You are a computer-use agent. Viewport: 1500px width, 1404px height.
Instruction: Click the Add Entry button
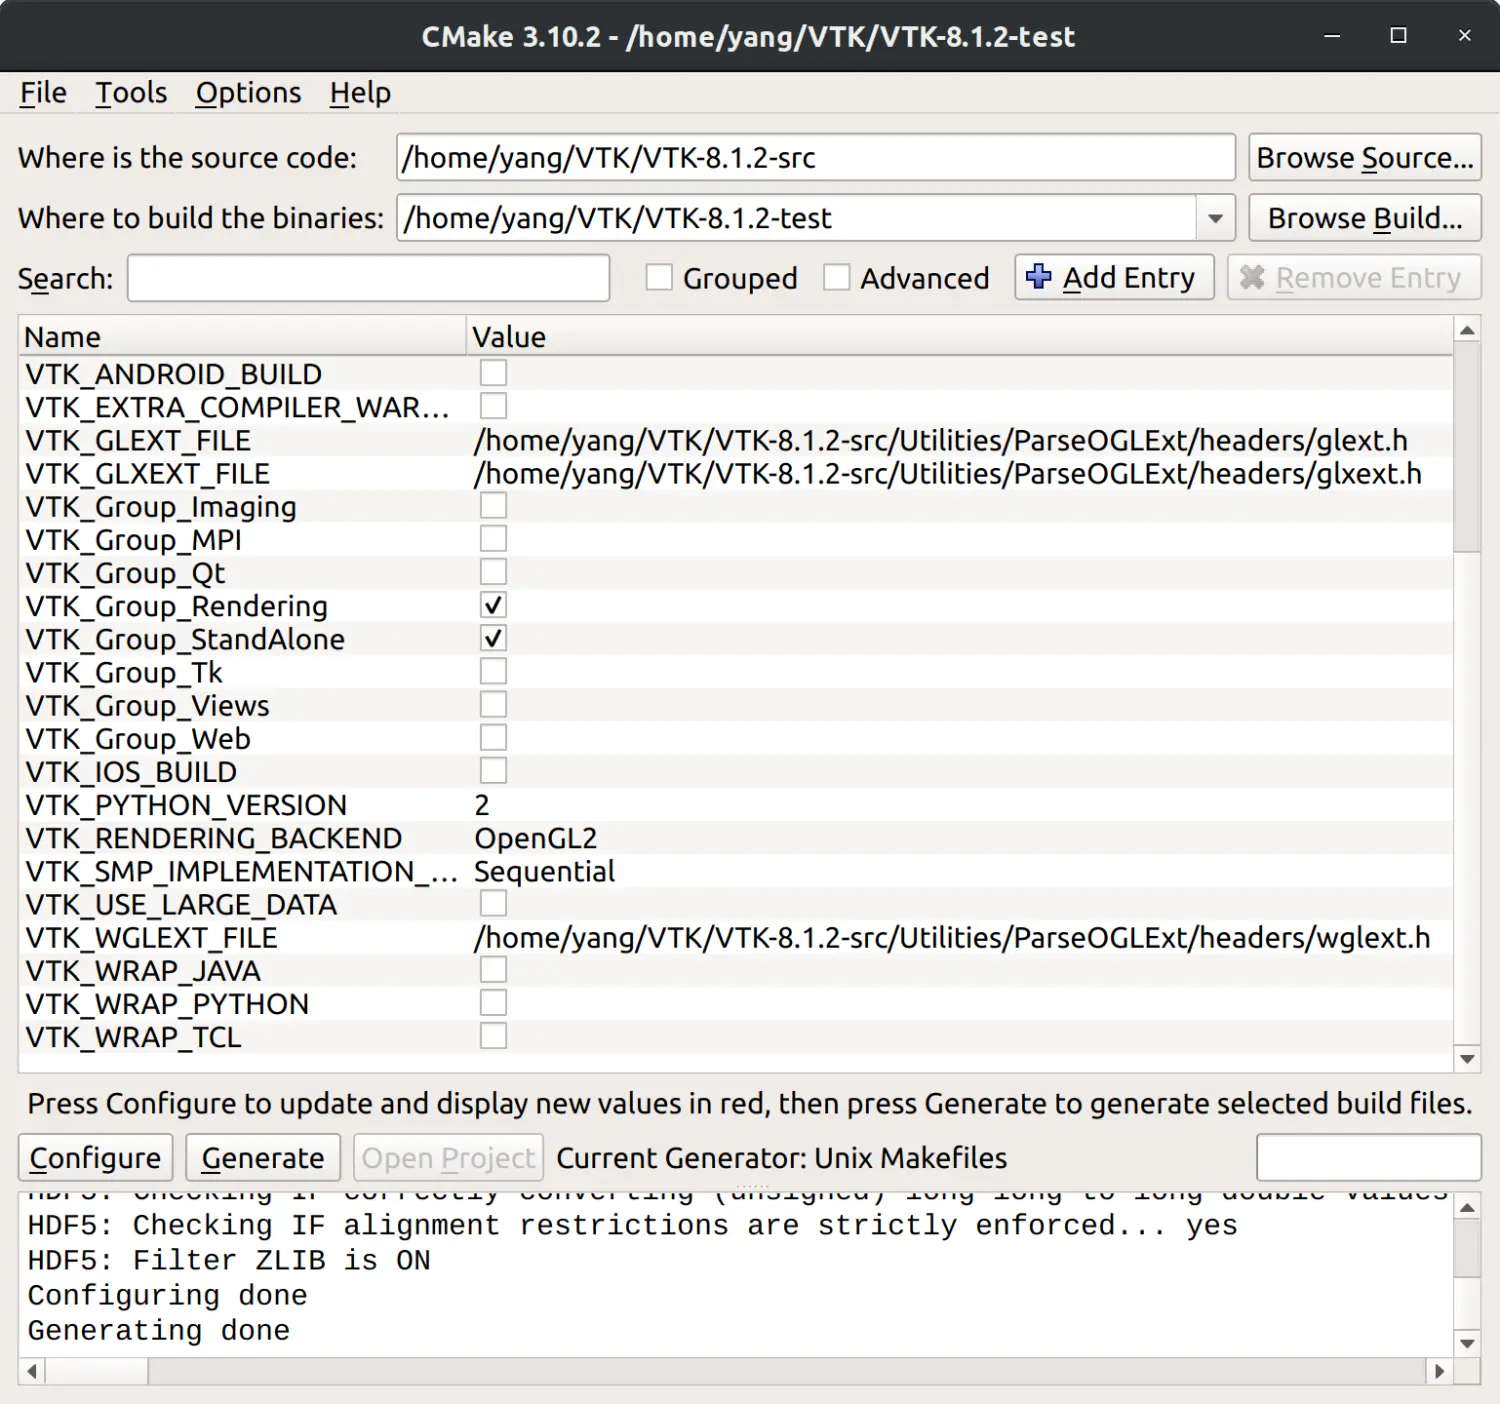pos(1114,277)
